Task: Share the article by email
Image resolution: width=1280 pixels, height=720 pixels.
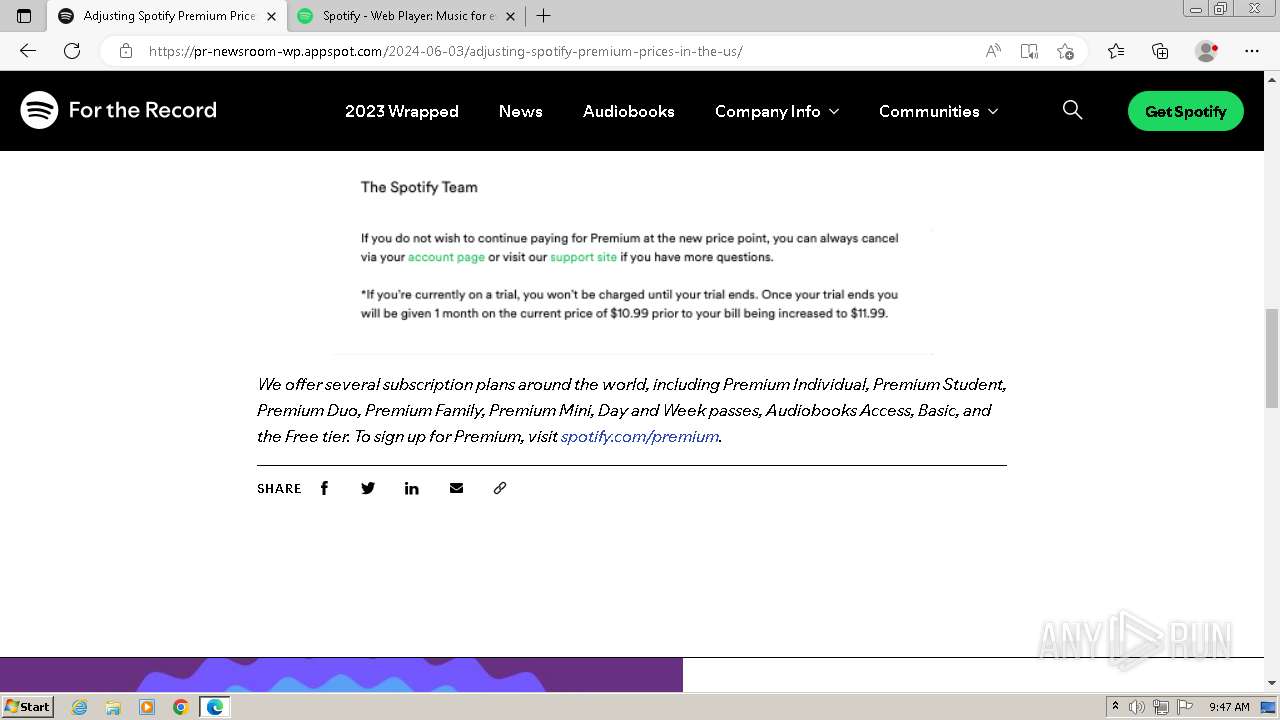Action: coord(456,488)
